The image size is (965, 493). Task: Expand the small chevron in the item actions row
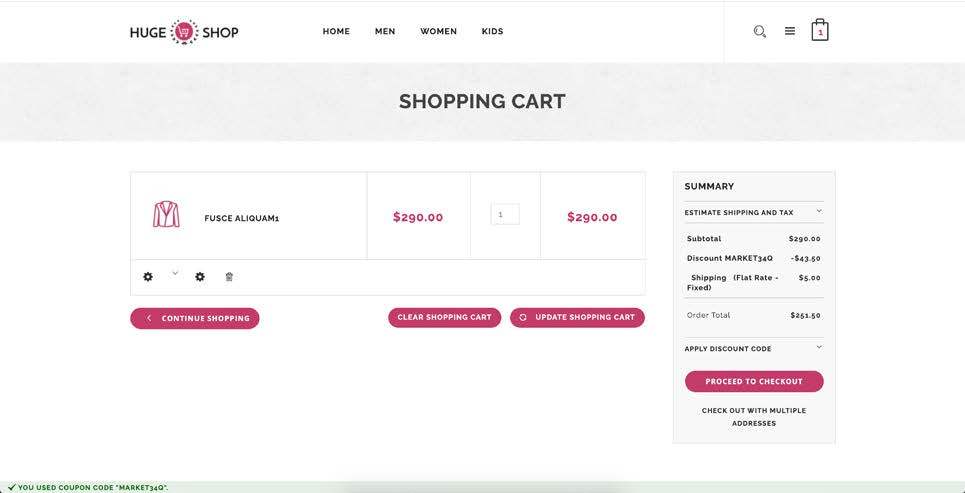pos(175,273)
